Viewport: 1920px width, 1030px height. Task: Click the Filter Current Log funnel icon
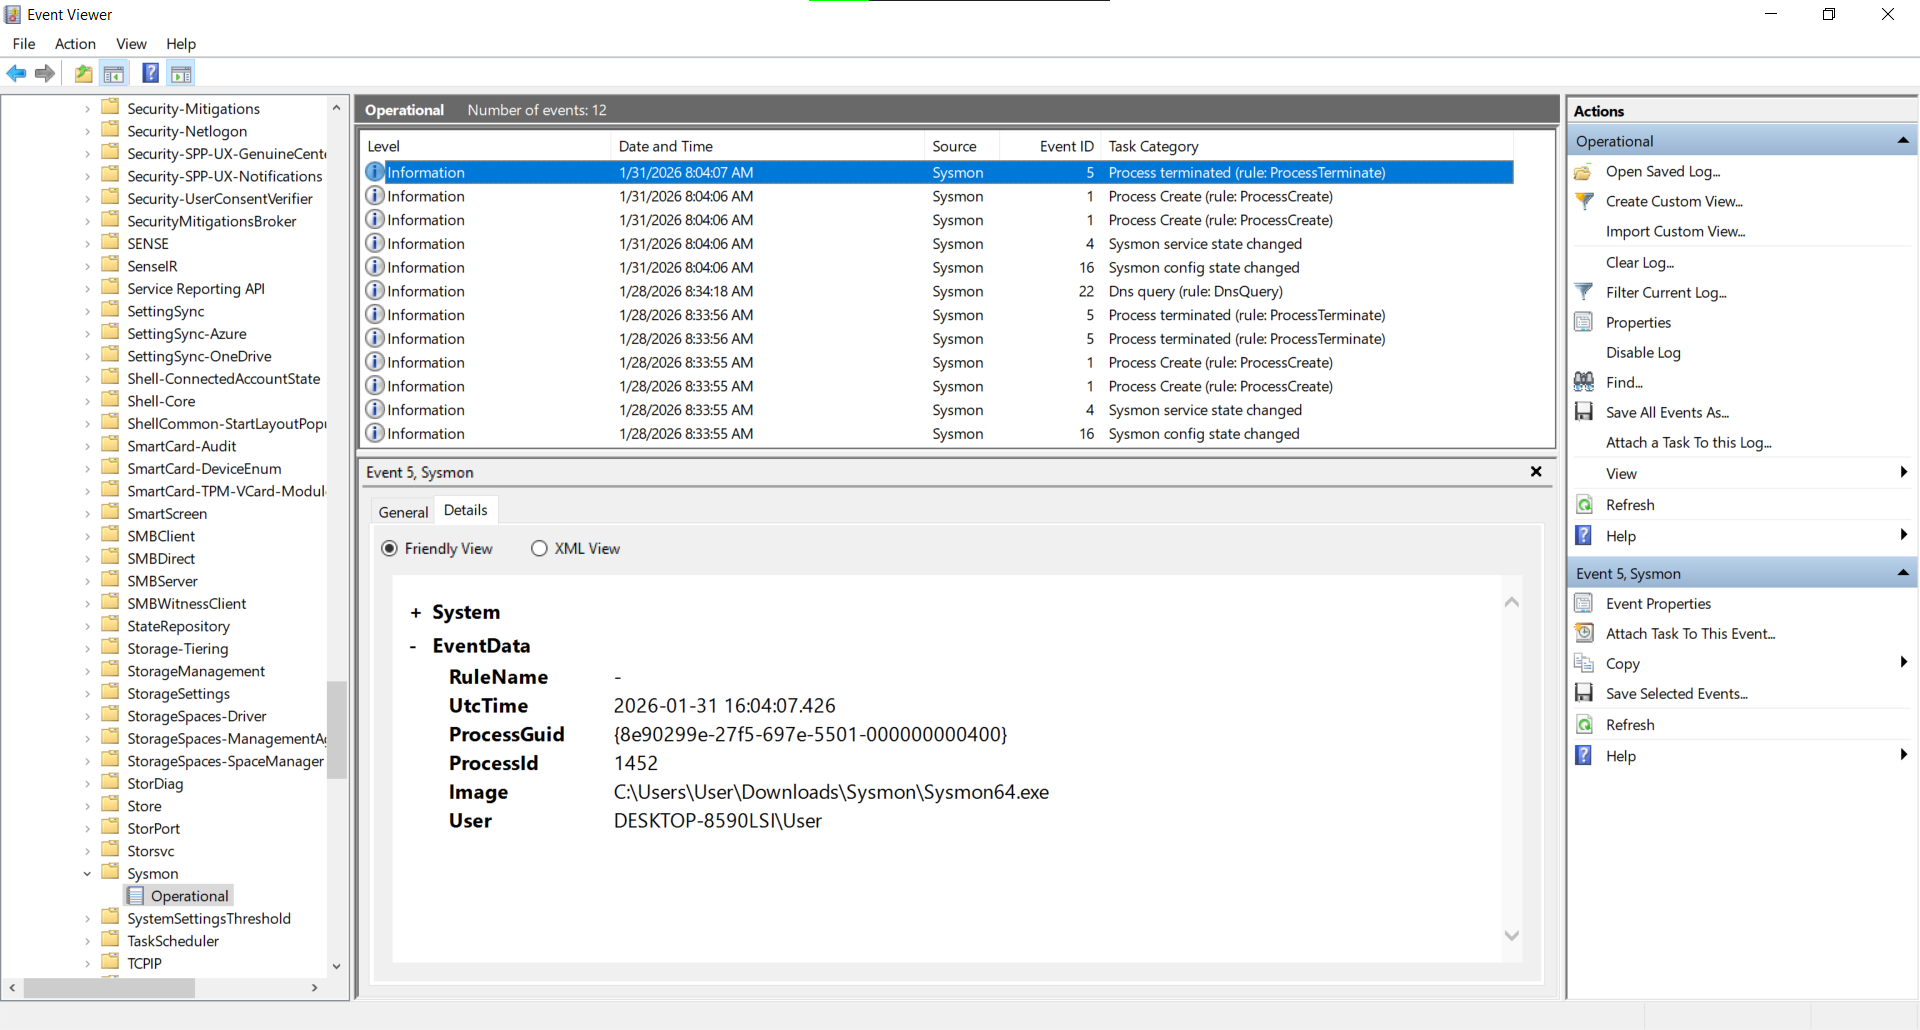pyautogui.click(x=1584, y=292)
